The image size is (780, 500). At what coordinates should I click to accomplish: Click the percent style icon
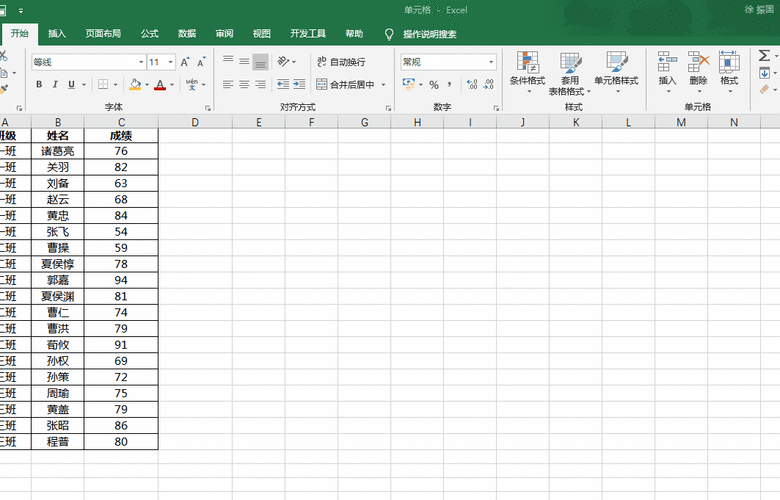pyautogui.click(x=434, y=85)
